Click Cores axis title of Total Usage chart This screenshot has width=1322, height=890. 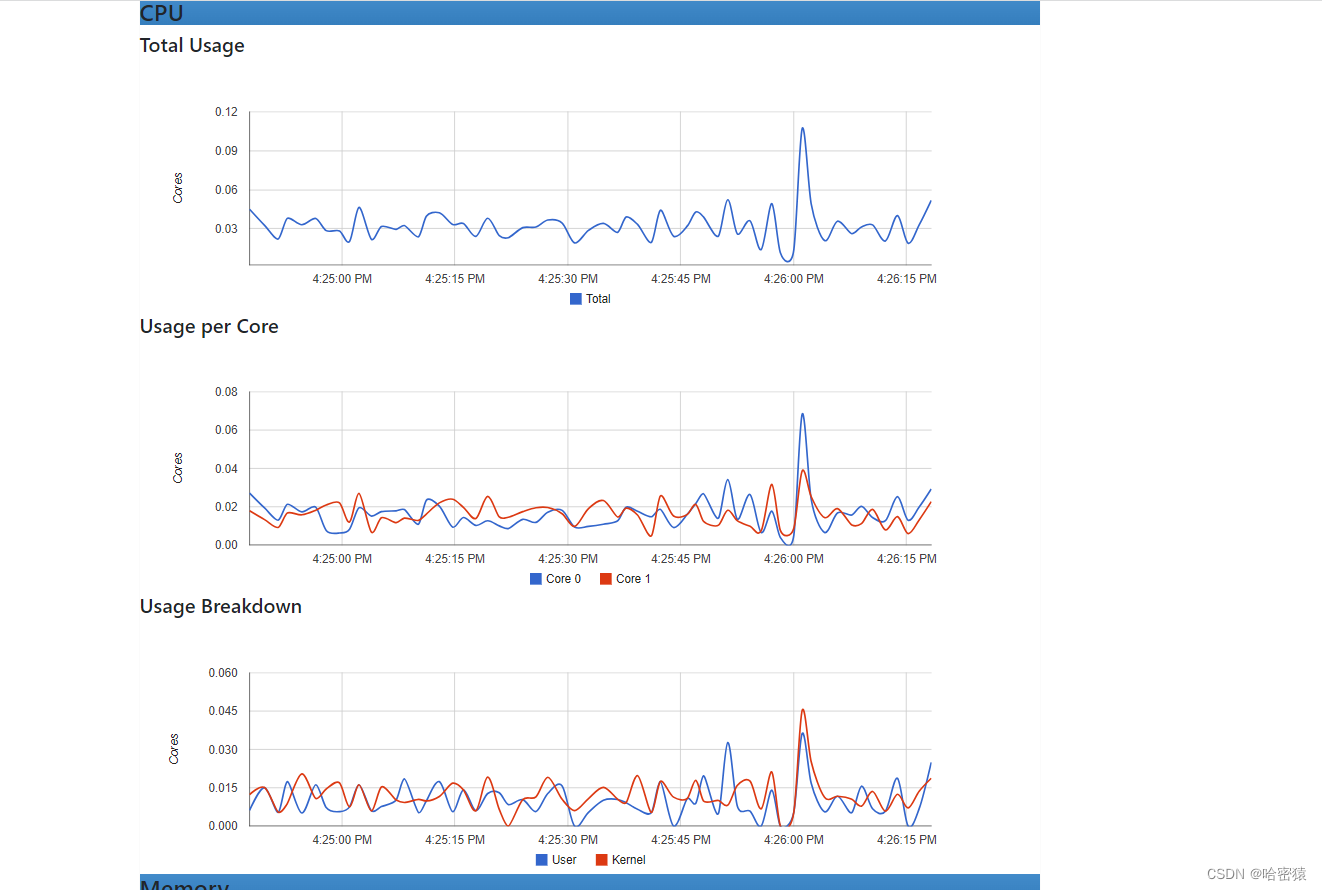pyautogui.click(x=178, y=188)
